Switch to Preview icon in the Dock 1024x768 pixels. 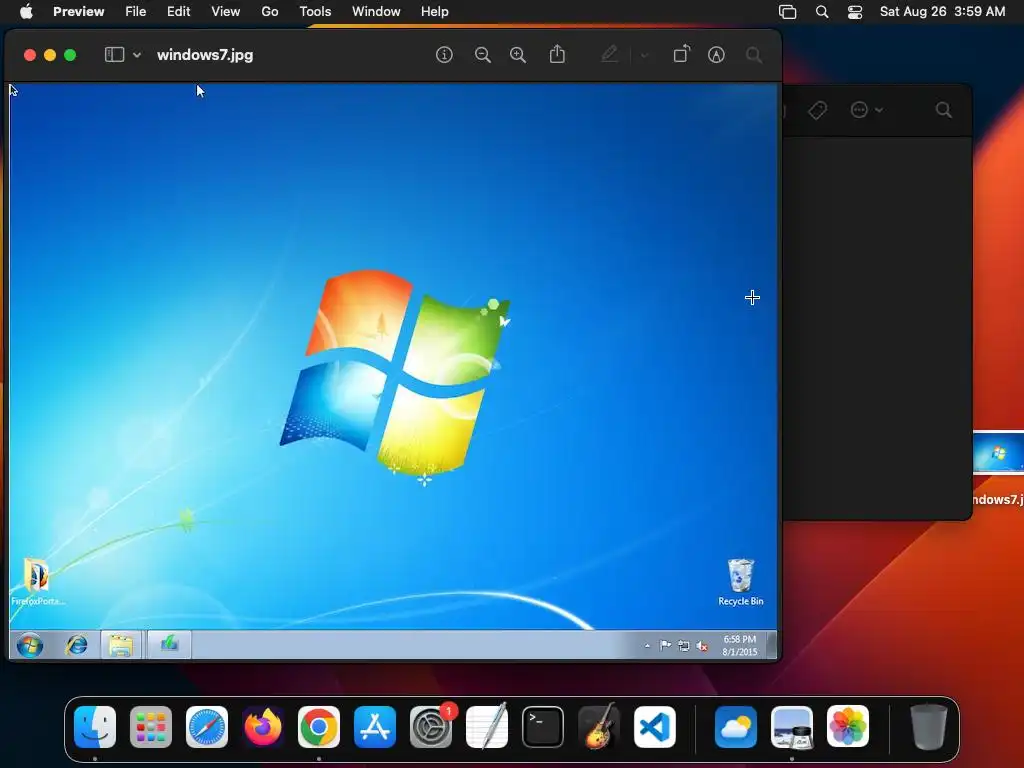click(792, 727)
